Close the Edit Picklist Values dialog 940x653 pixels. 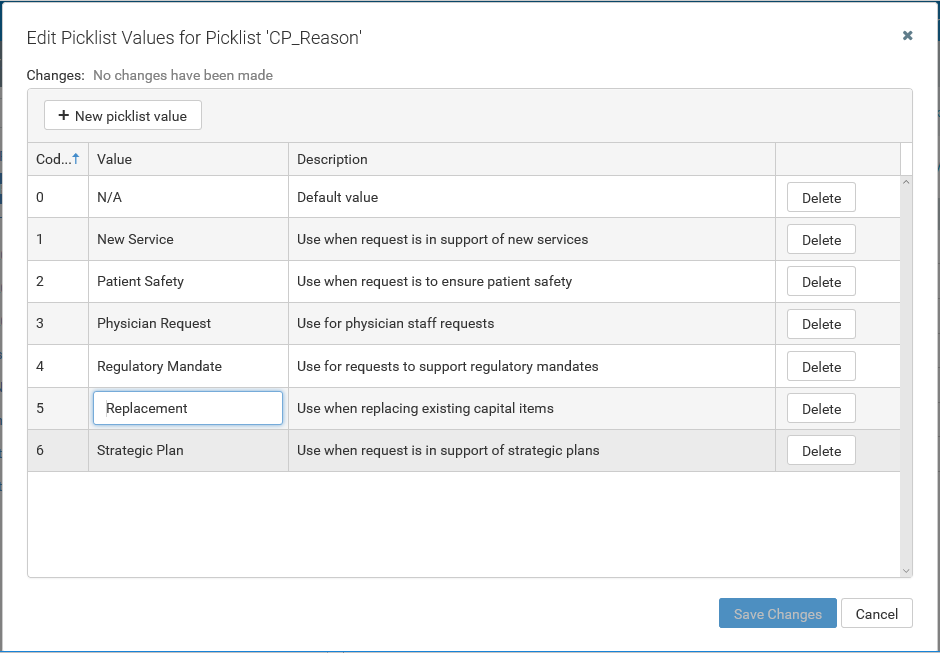pyautogui.click(x=907, y=35)
